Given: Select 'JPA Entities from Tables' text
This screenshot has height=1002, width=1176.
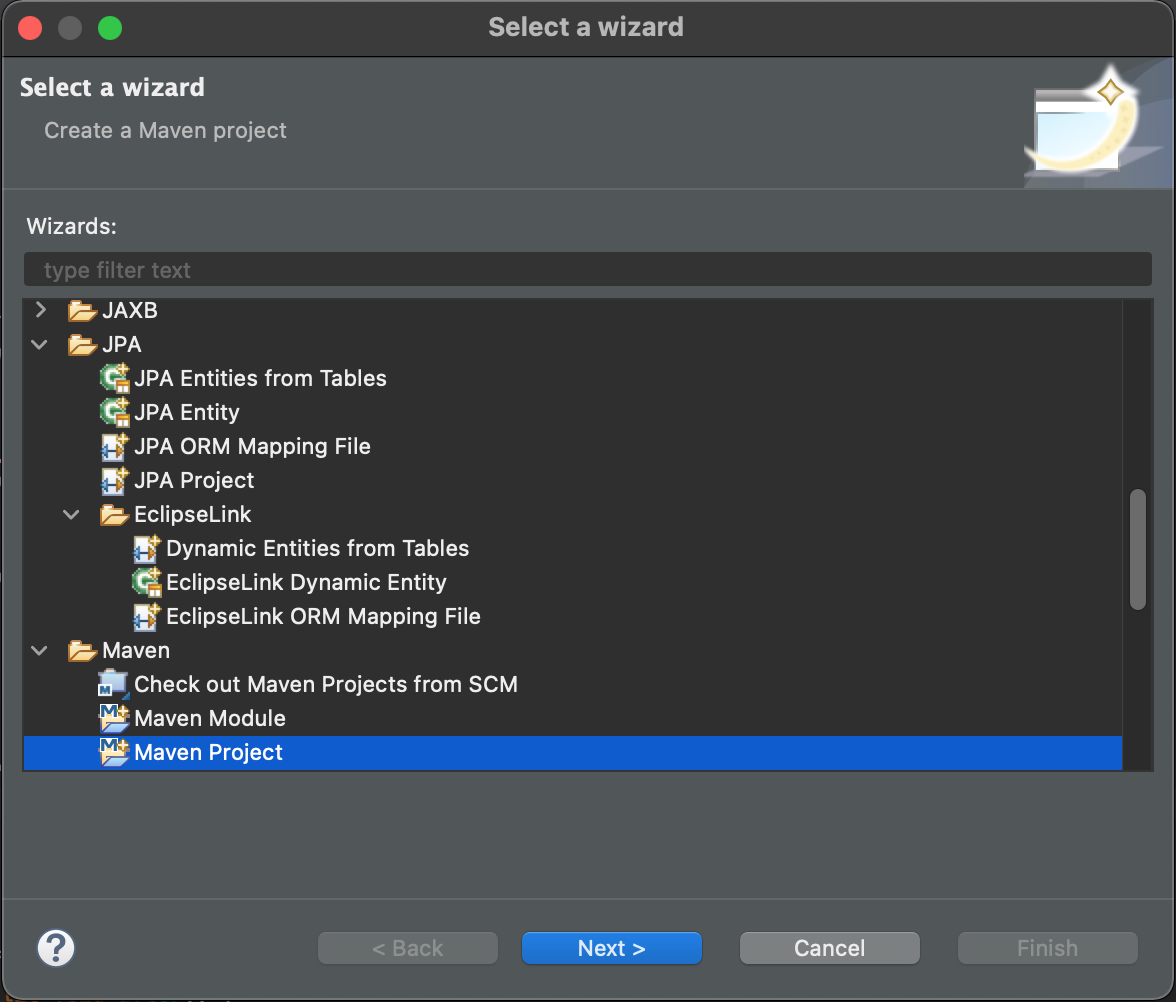Looking at the screenshot, I should click(x=260, y=378).
